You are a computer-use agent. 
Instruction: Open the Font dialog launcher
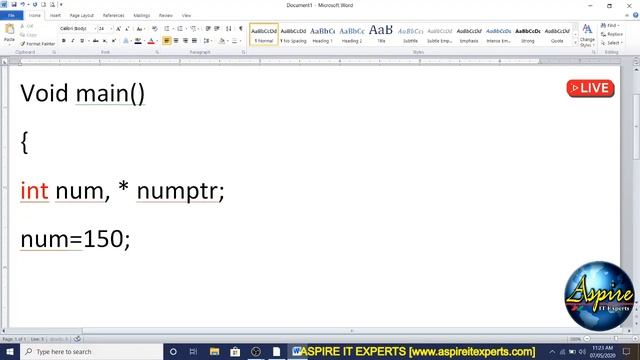pyautogui.click(x=157, y=52)
